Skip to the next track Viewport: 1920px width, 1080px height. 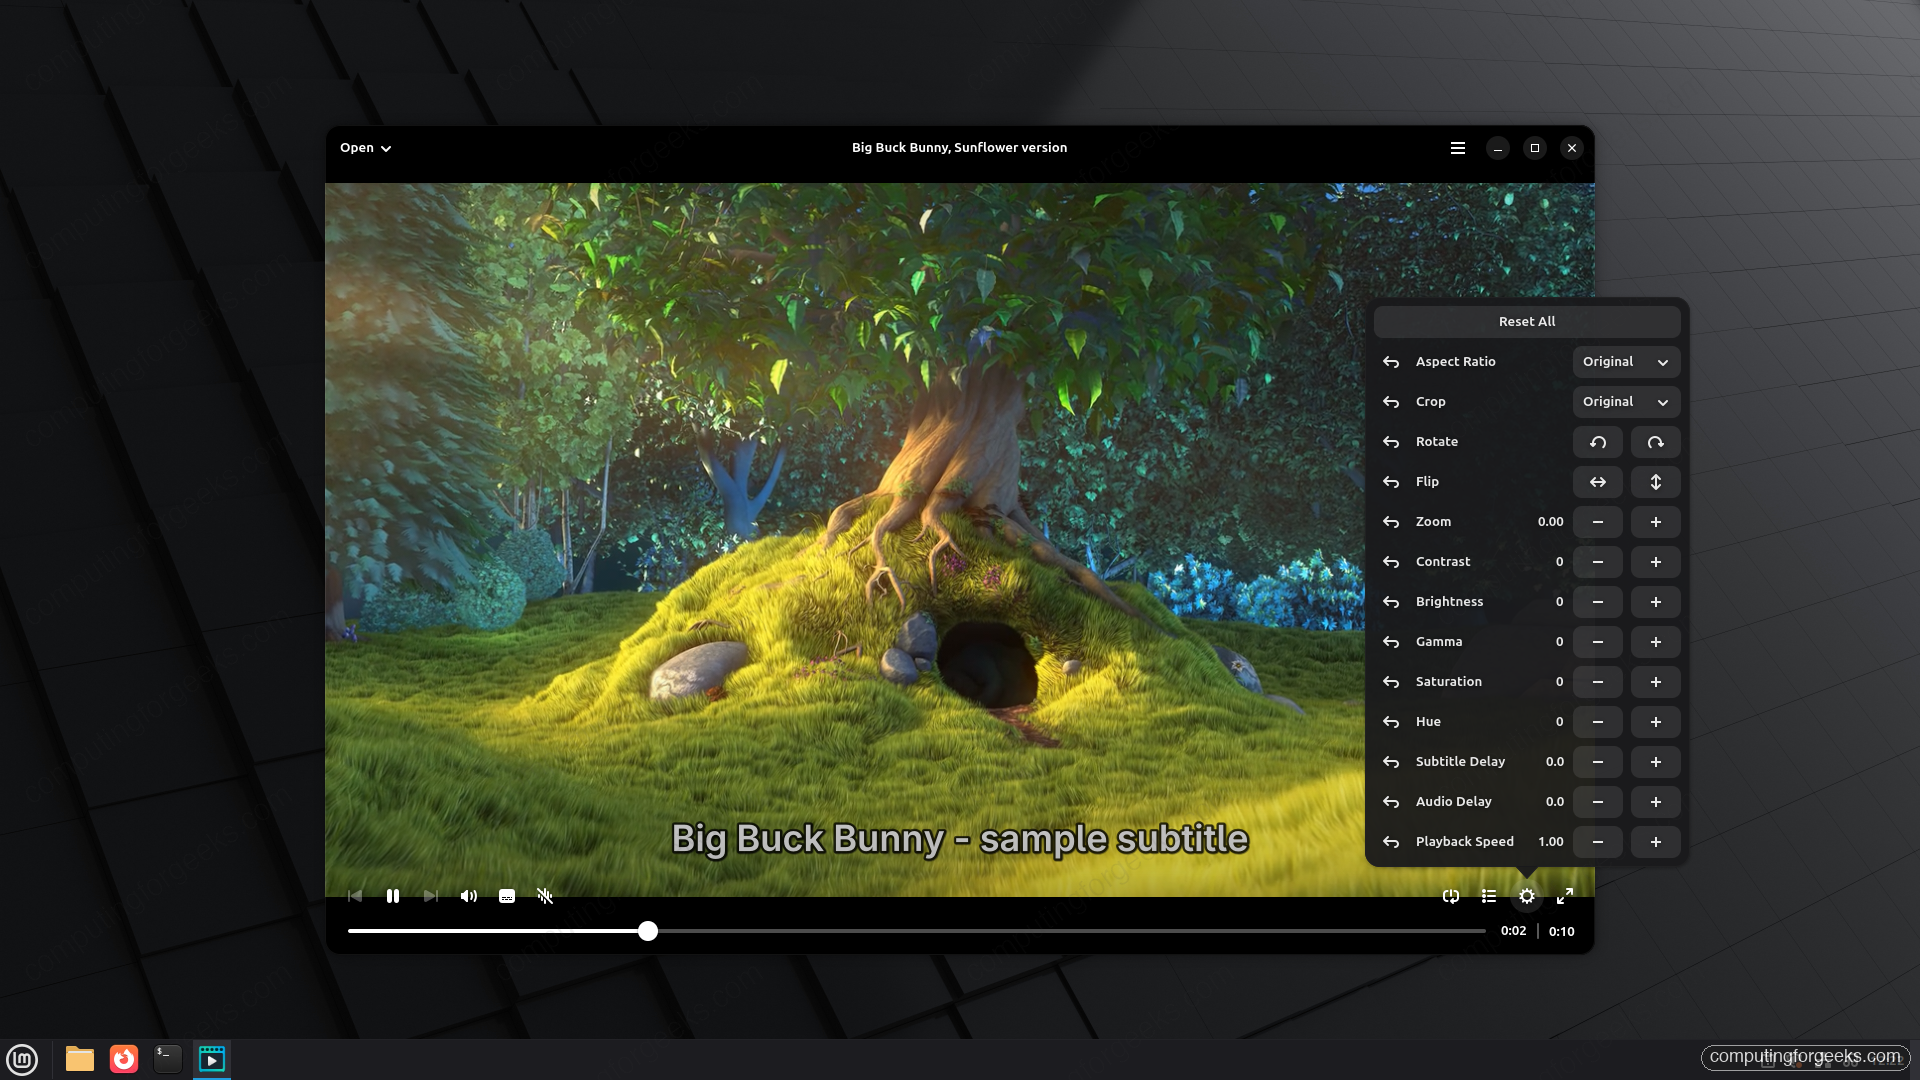[x=431, y=896]
